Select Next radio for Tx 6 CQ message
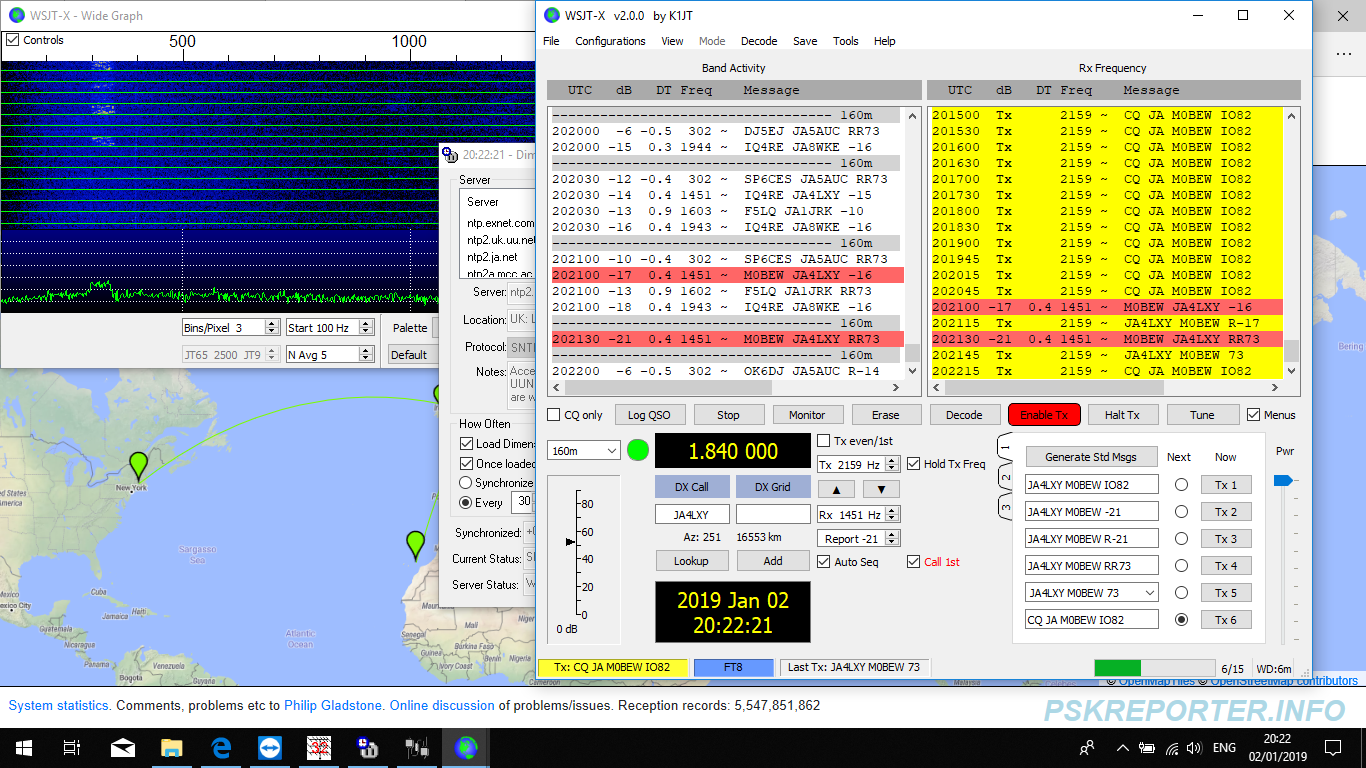The width and height of the screenshot is (1366, 768). pyautogui.click(x=1181, y=620)
